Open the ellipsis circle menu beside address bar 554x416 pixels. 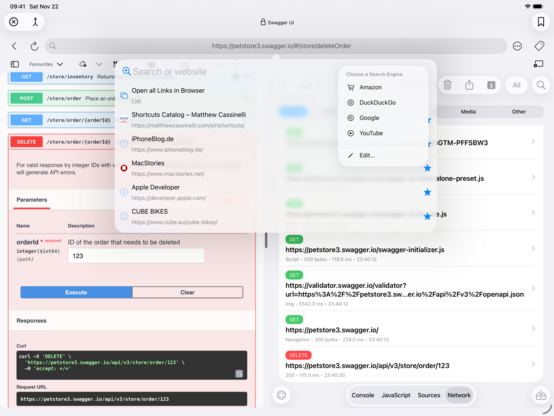point(517,46)
